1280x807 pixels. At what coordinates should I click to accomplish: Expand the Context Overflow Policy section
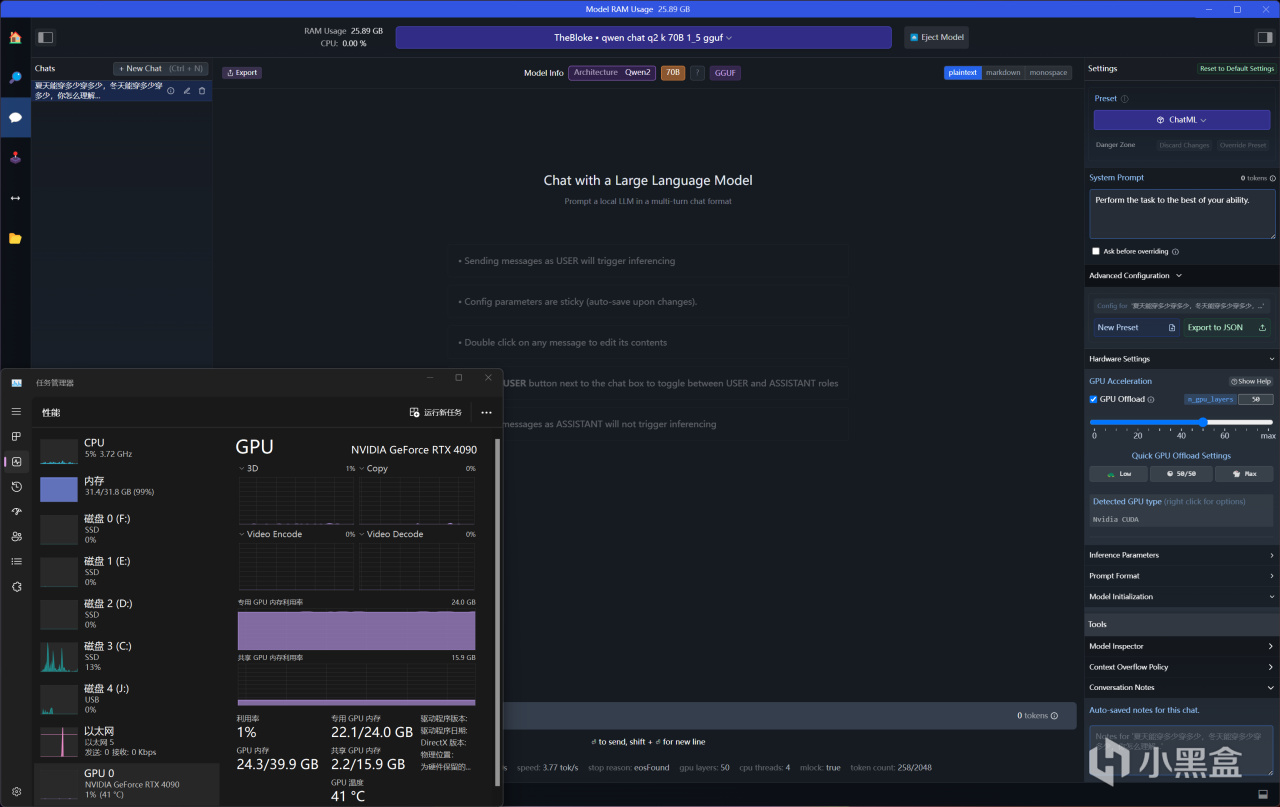click(1181, 667)
